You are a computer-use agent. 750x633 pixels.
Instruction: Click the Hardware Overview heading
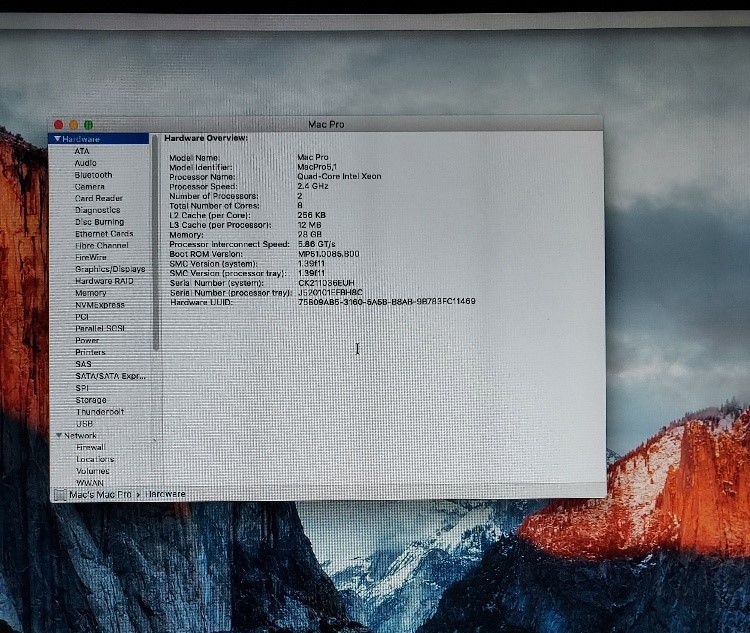206,138
